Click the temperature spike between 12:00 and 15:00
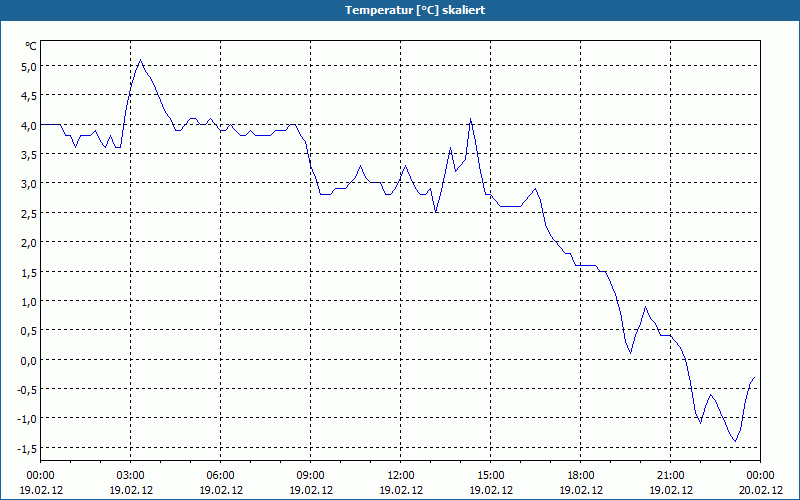This screenshot has height=500, width=800. pyautogui.click(x=470, y=119)
